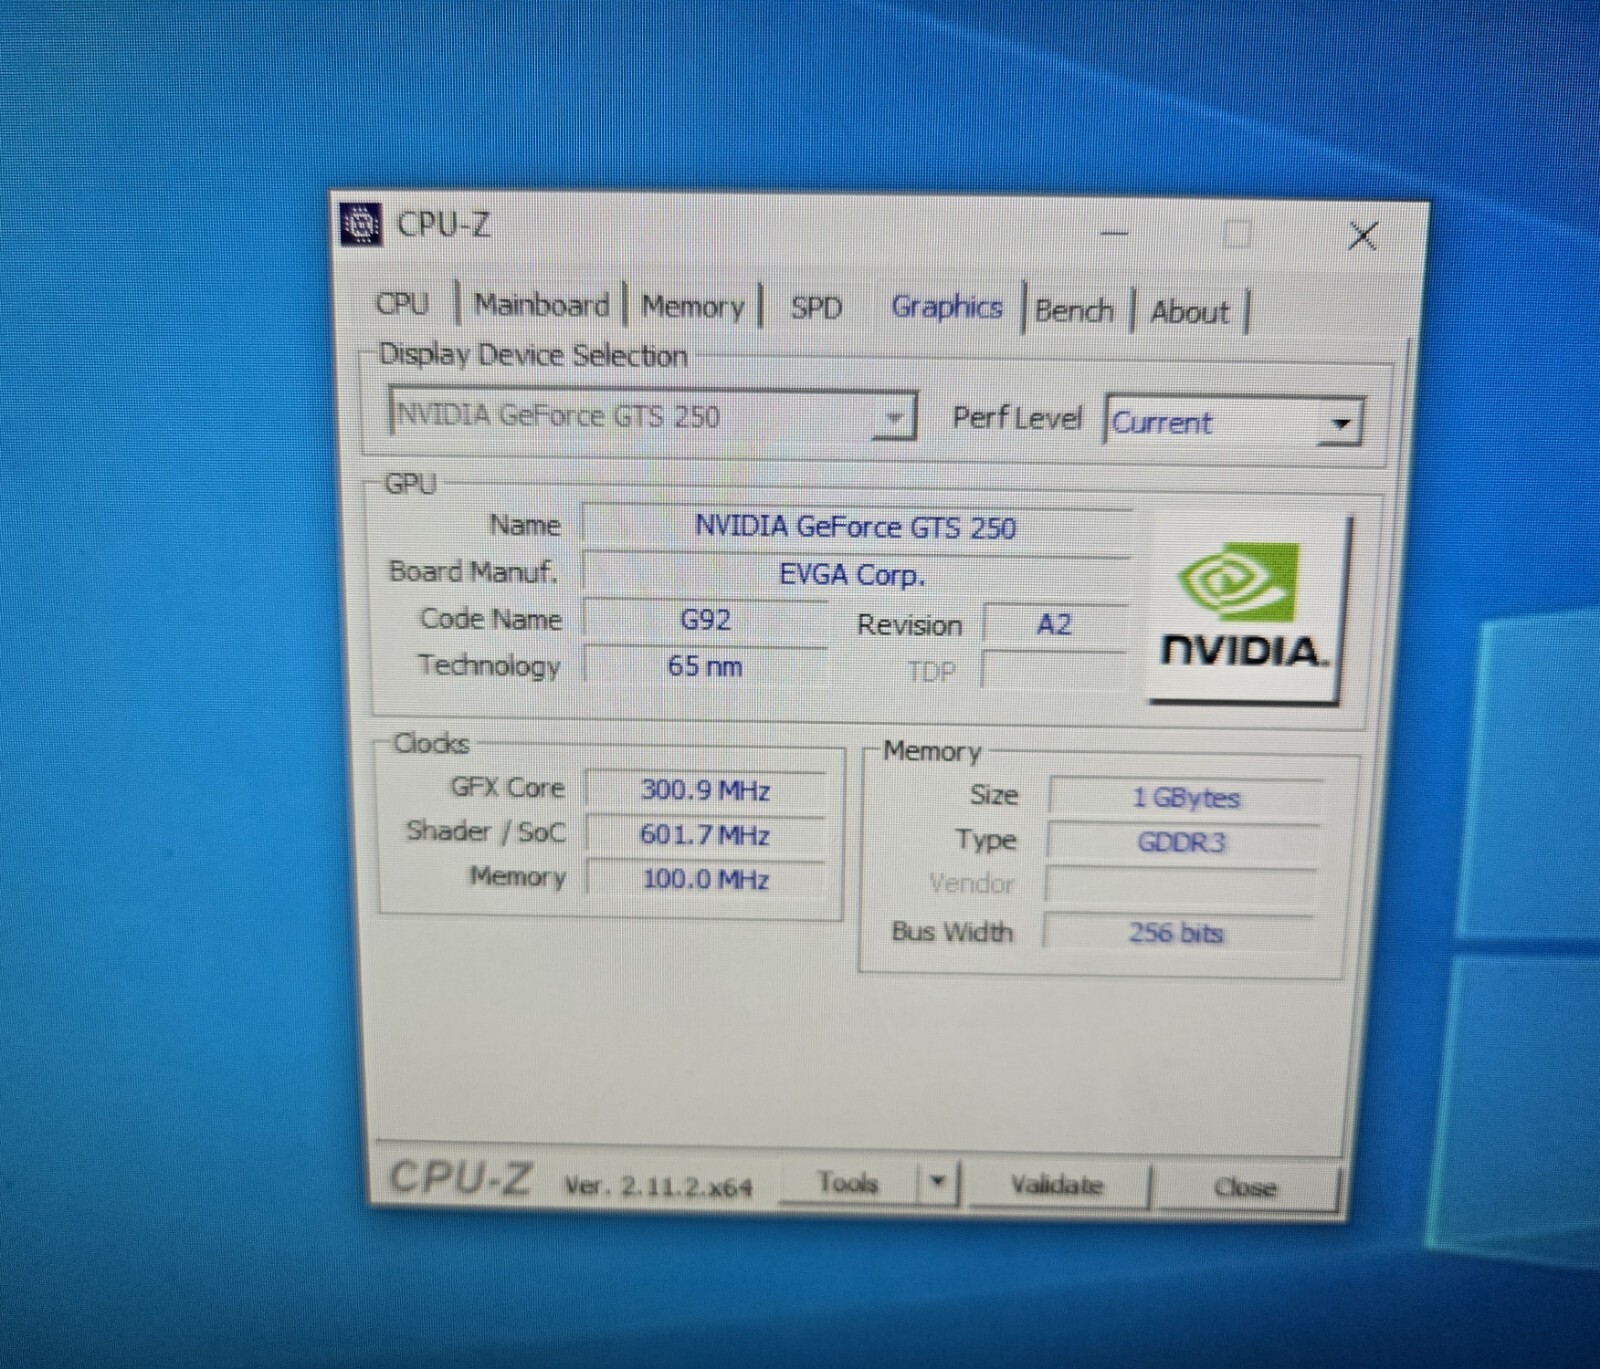
Task: Click the Tools button
Action: click(848, 1183)
